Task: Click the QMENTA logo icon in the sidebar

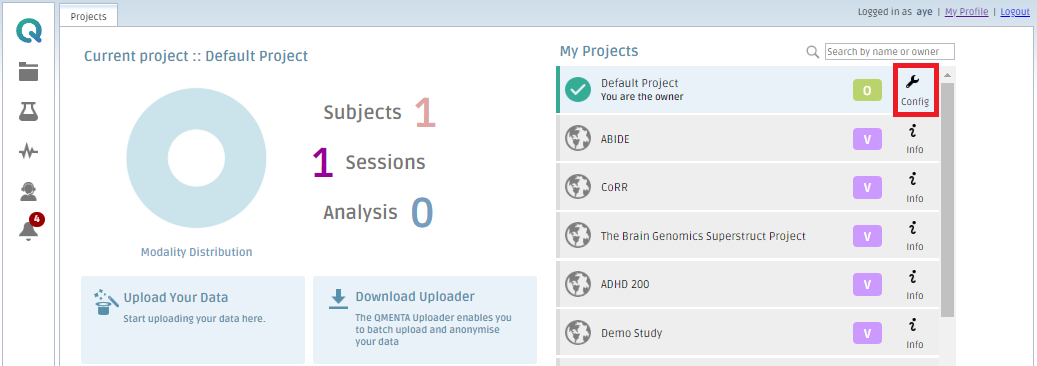Action: pos(29,30)
